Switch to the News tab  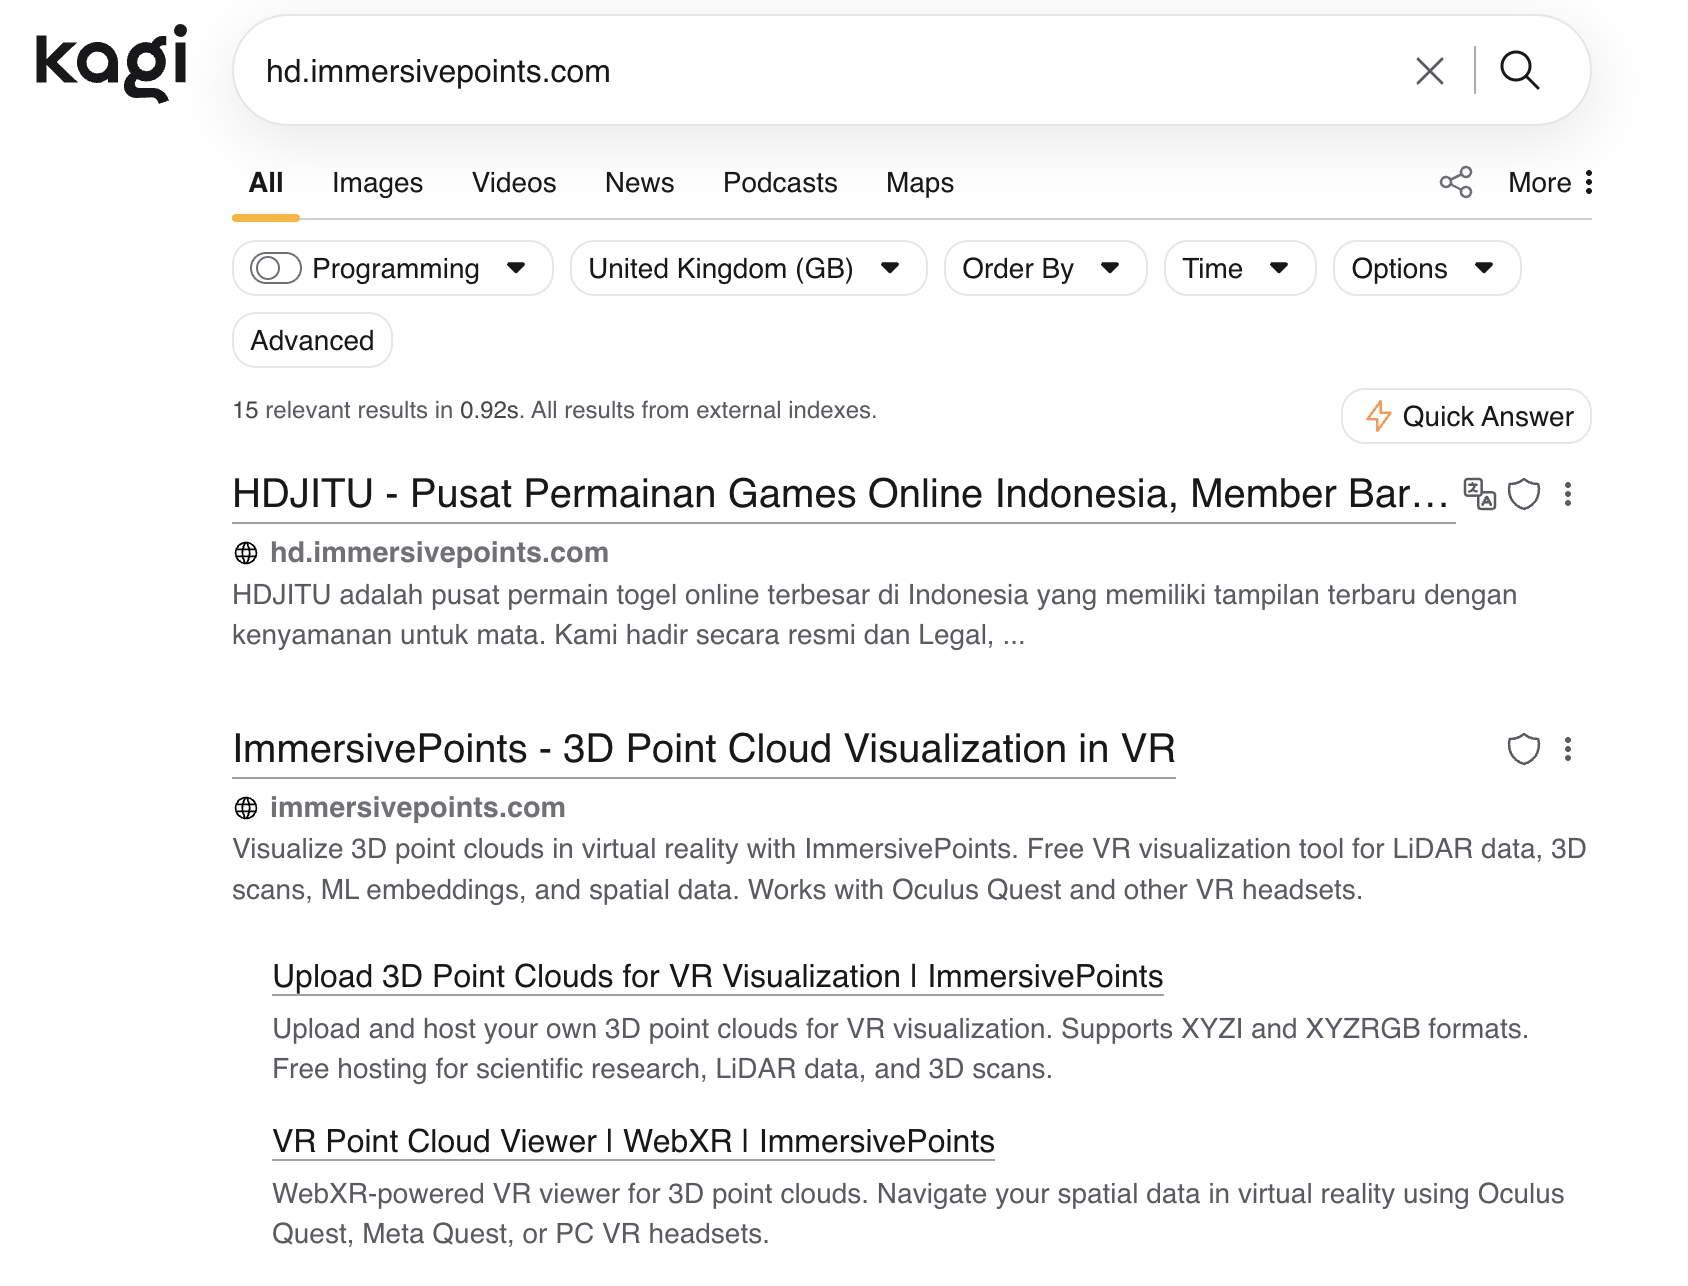[640, 183]
